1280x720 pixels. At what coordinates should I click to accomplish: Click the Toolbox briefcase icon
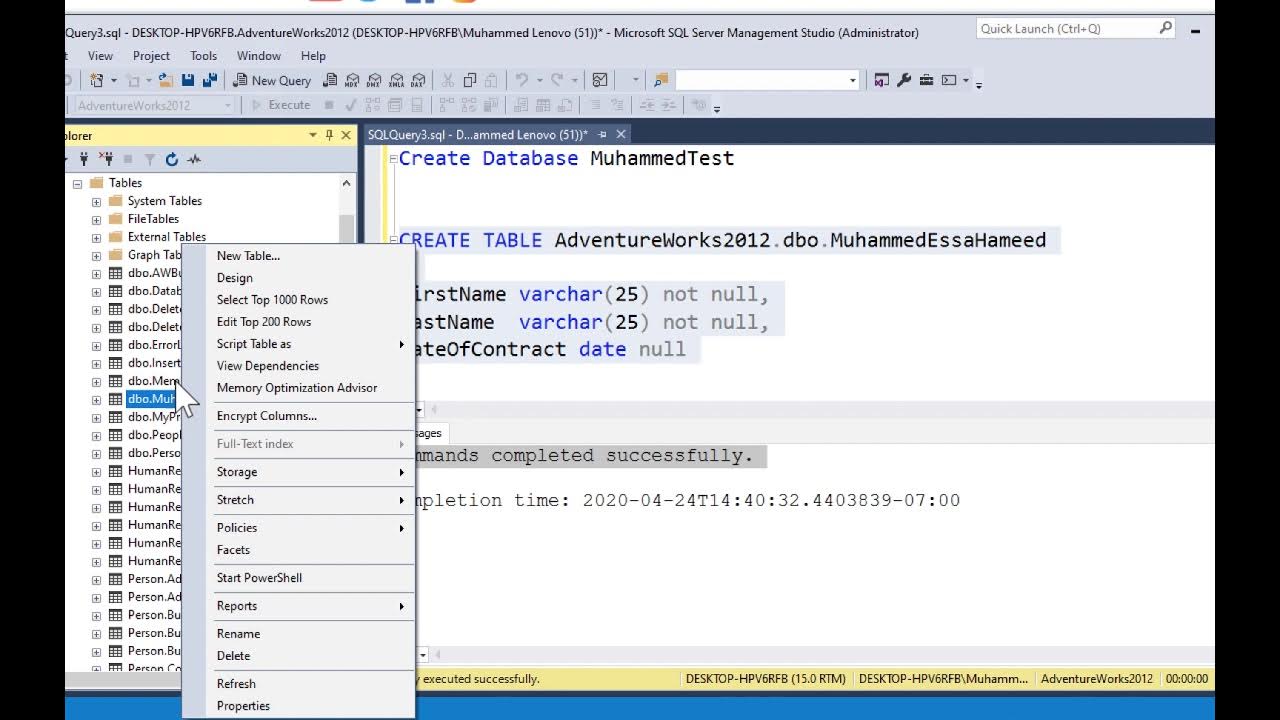click(926, 80)
